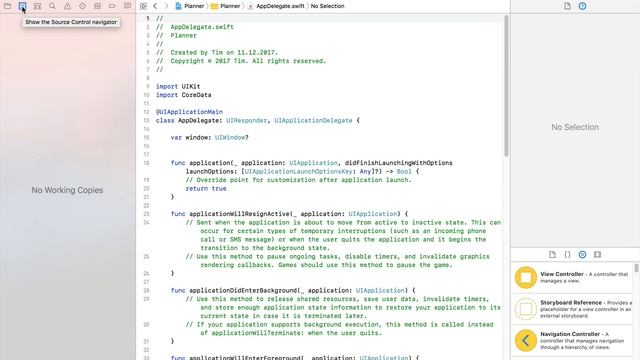
Task: Click Planner project in jump bar
Action: pos(190,6)
